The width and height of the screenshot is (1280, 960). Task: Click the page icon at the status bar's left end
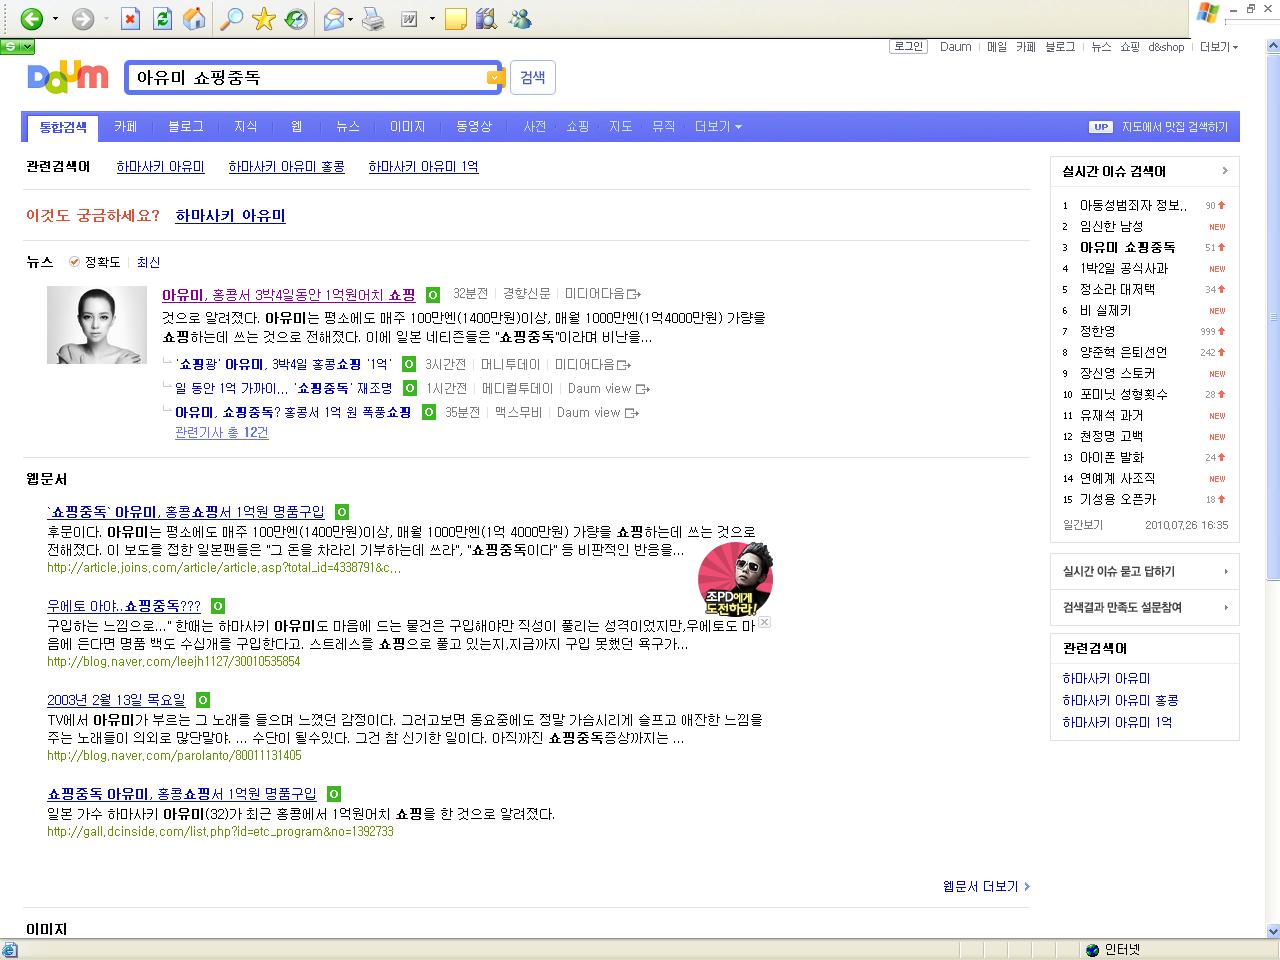tap(9, 950)
